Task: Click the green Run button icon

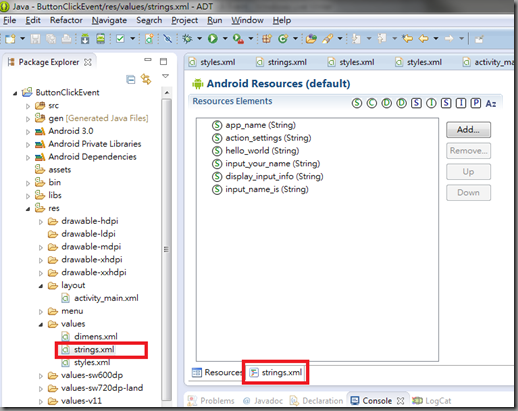Action: (213, 39)
